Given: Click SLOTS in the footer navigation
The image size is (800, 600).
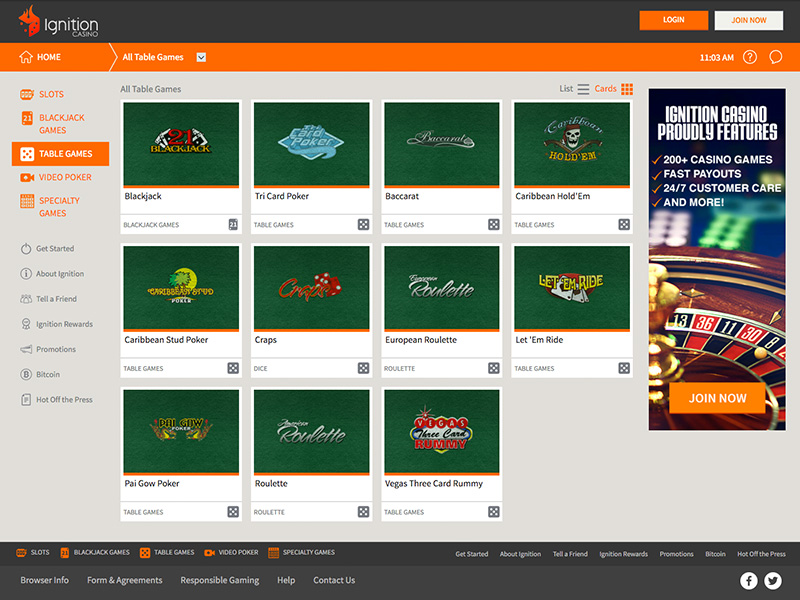Looking at the screenshot, I should [x=33, y=553].
